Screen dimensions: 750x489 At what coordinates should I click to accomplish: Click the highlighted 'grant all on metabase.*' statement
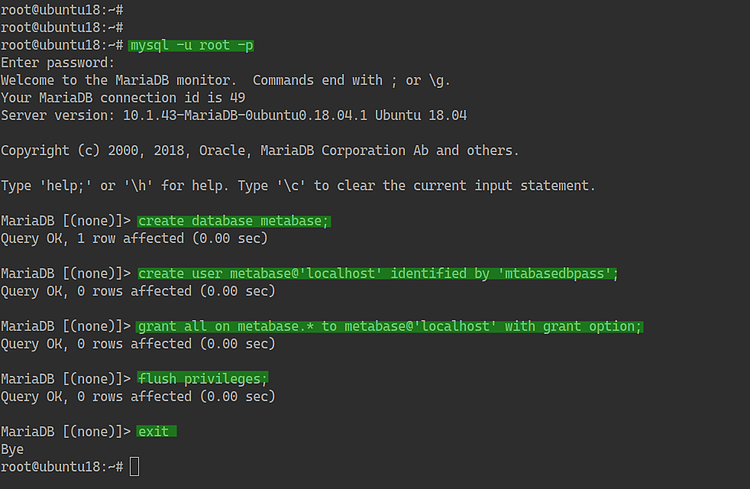click(389, 326)
